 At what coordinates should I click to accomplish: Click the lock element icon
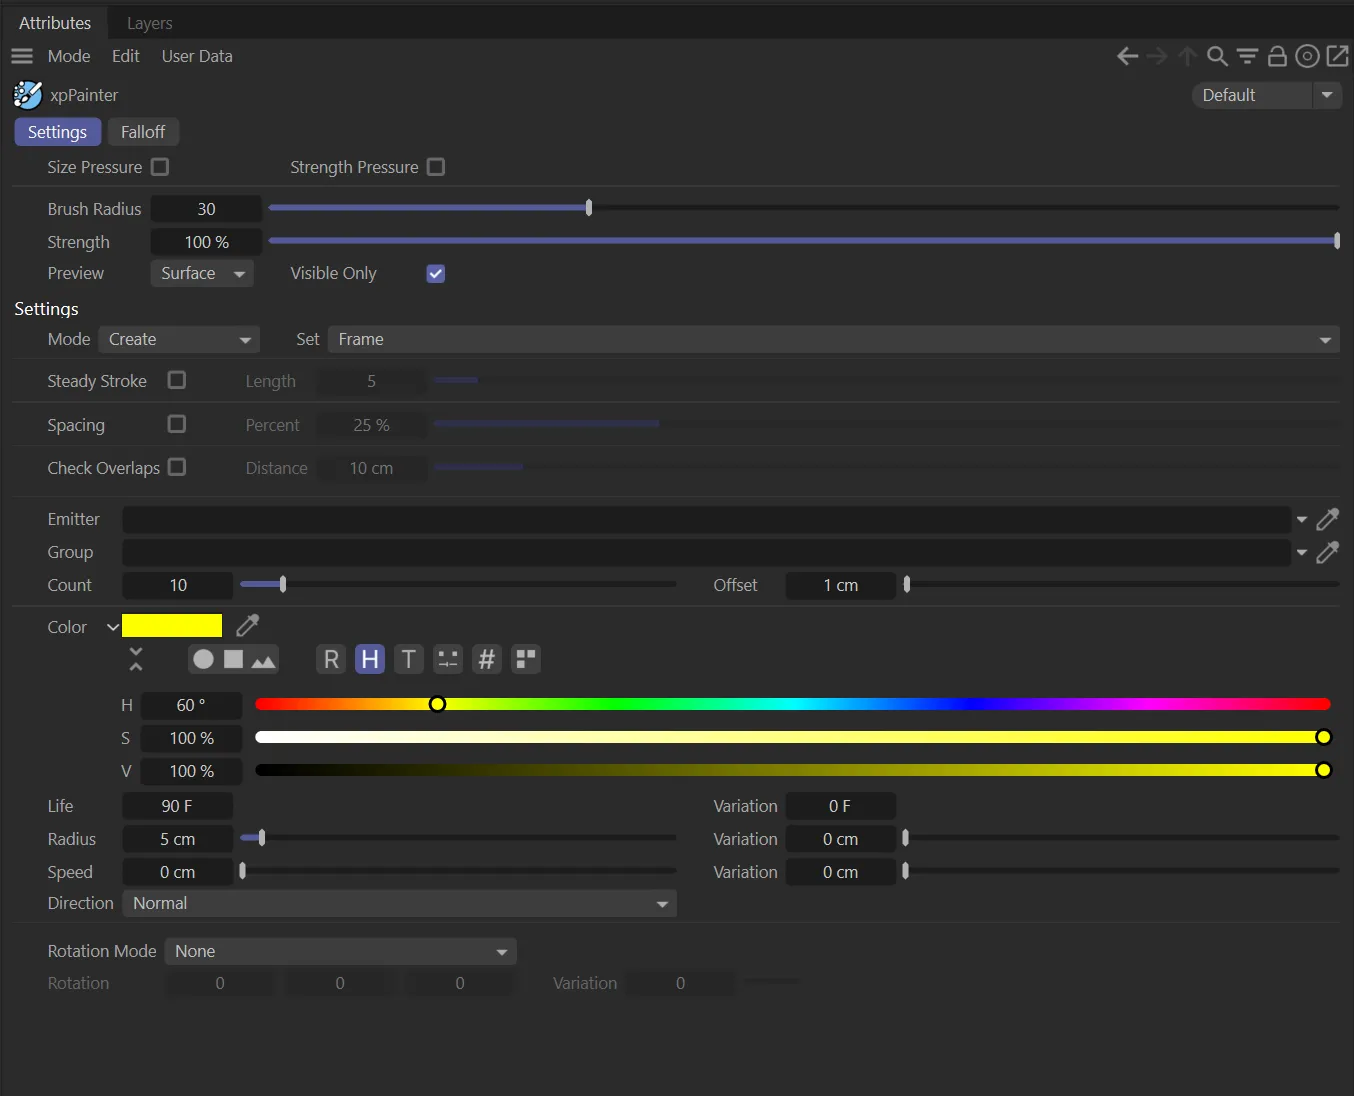coord(1277,57)
